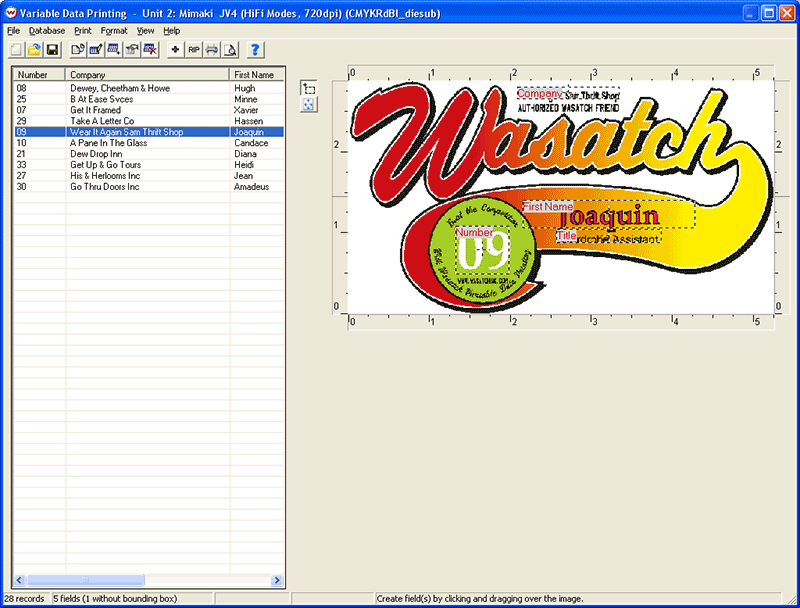Click the first name 'Amadeus'
This screenshot has height=608, width=800.
pos(252,187)
